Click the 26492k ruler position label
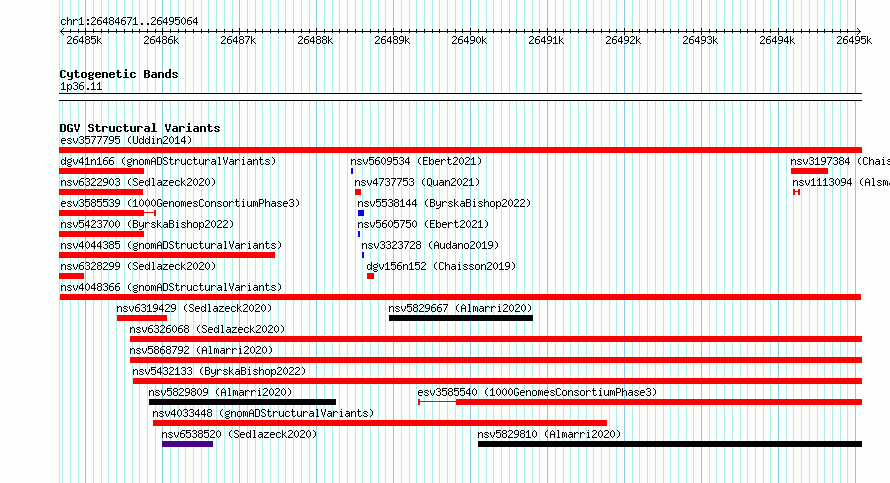The height and width of the screenshot is (483, 890). pyautogui.click(x=623, y=40)
